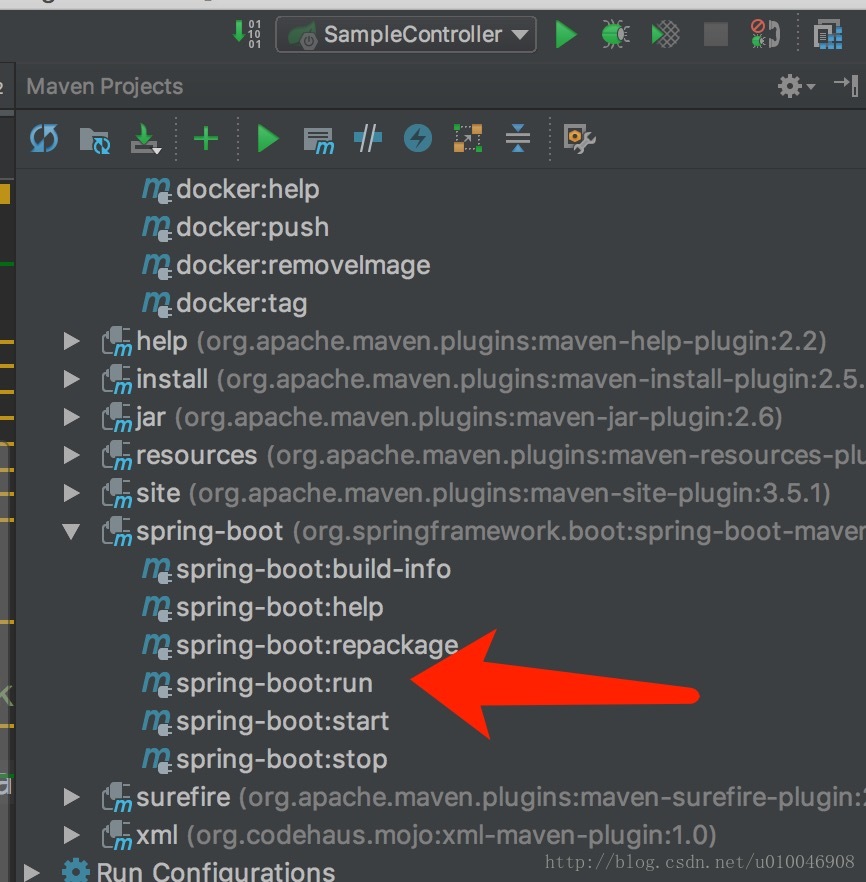Image resolution: width=866 pixels, height=882 pixels.
Task: Select spring-boot:run goal
Action: [x=274, y=683]
